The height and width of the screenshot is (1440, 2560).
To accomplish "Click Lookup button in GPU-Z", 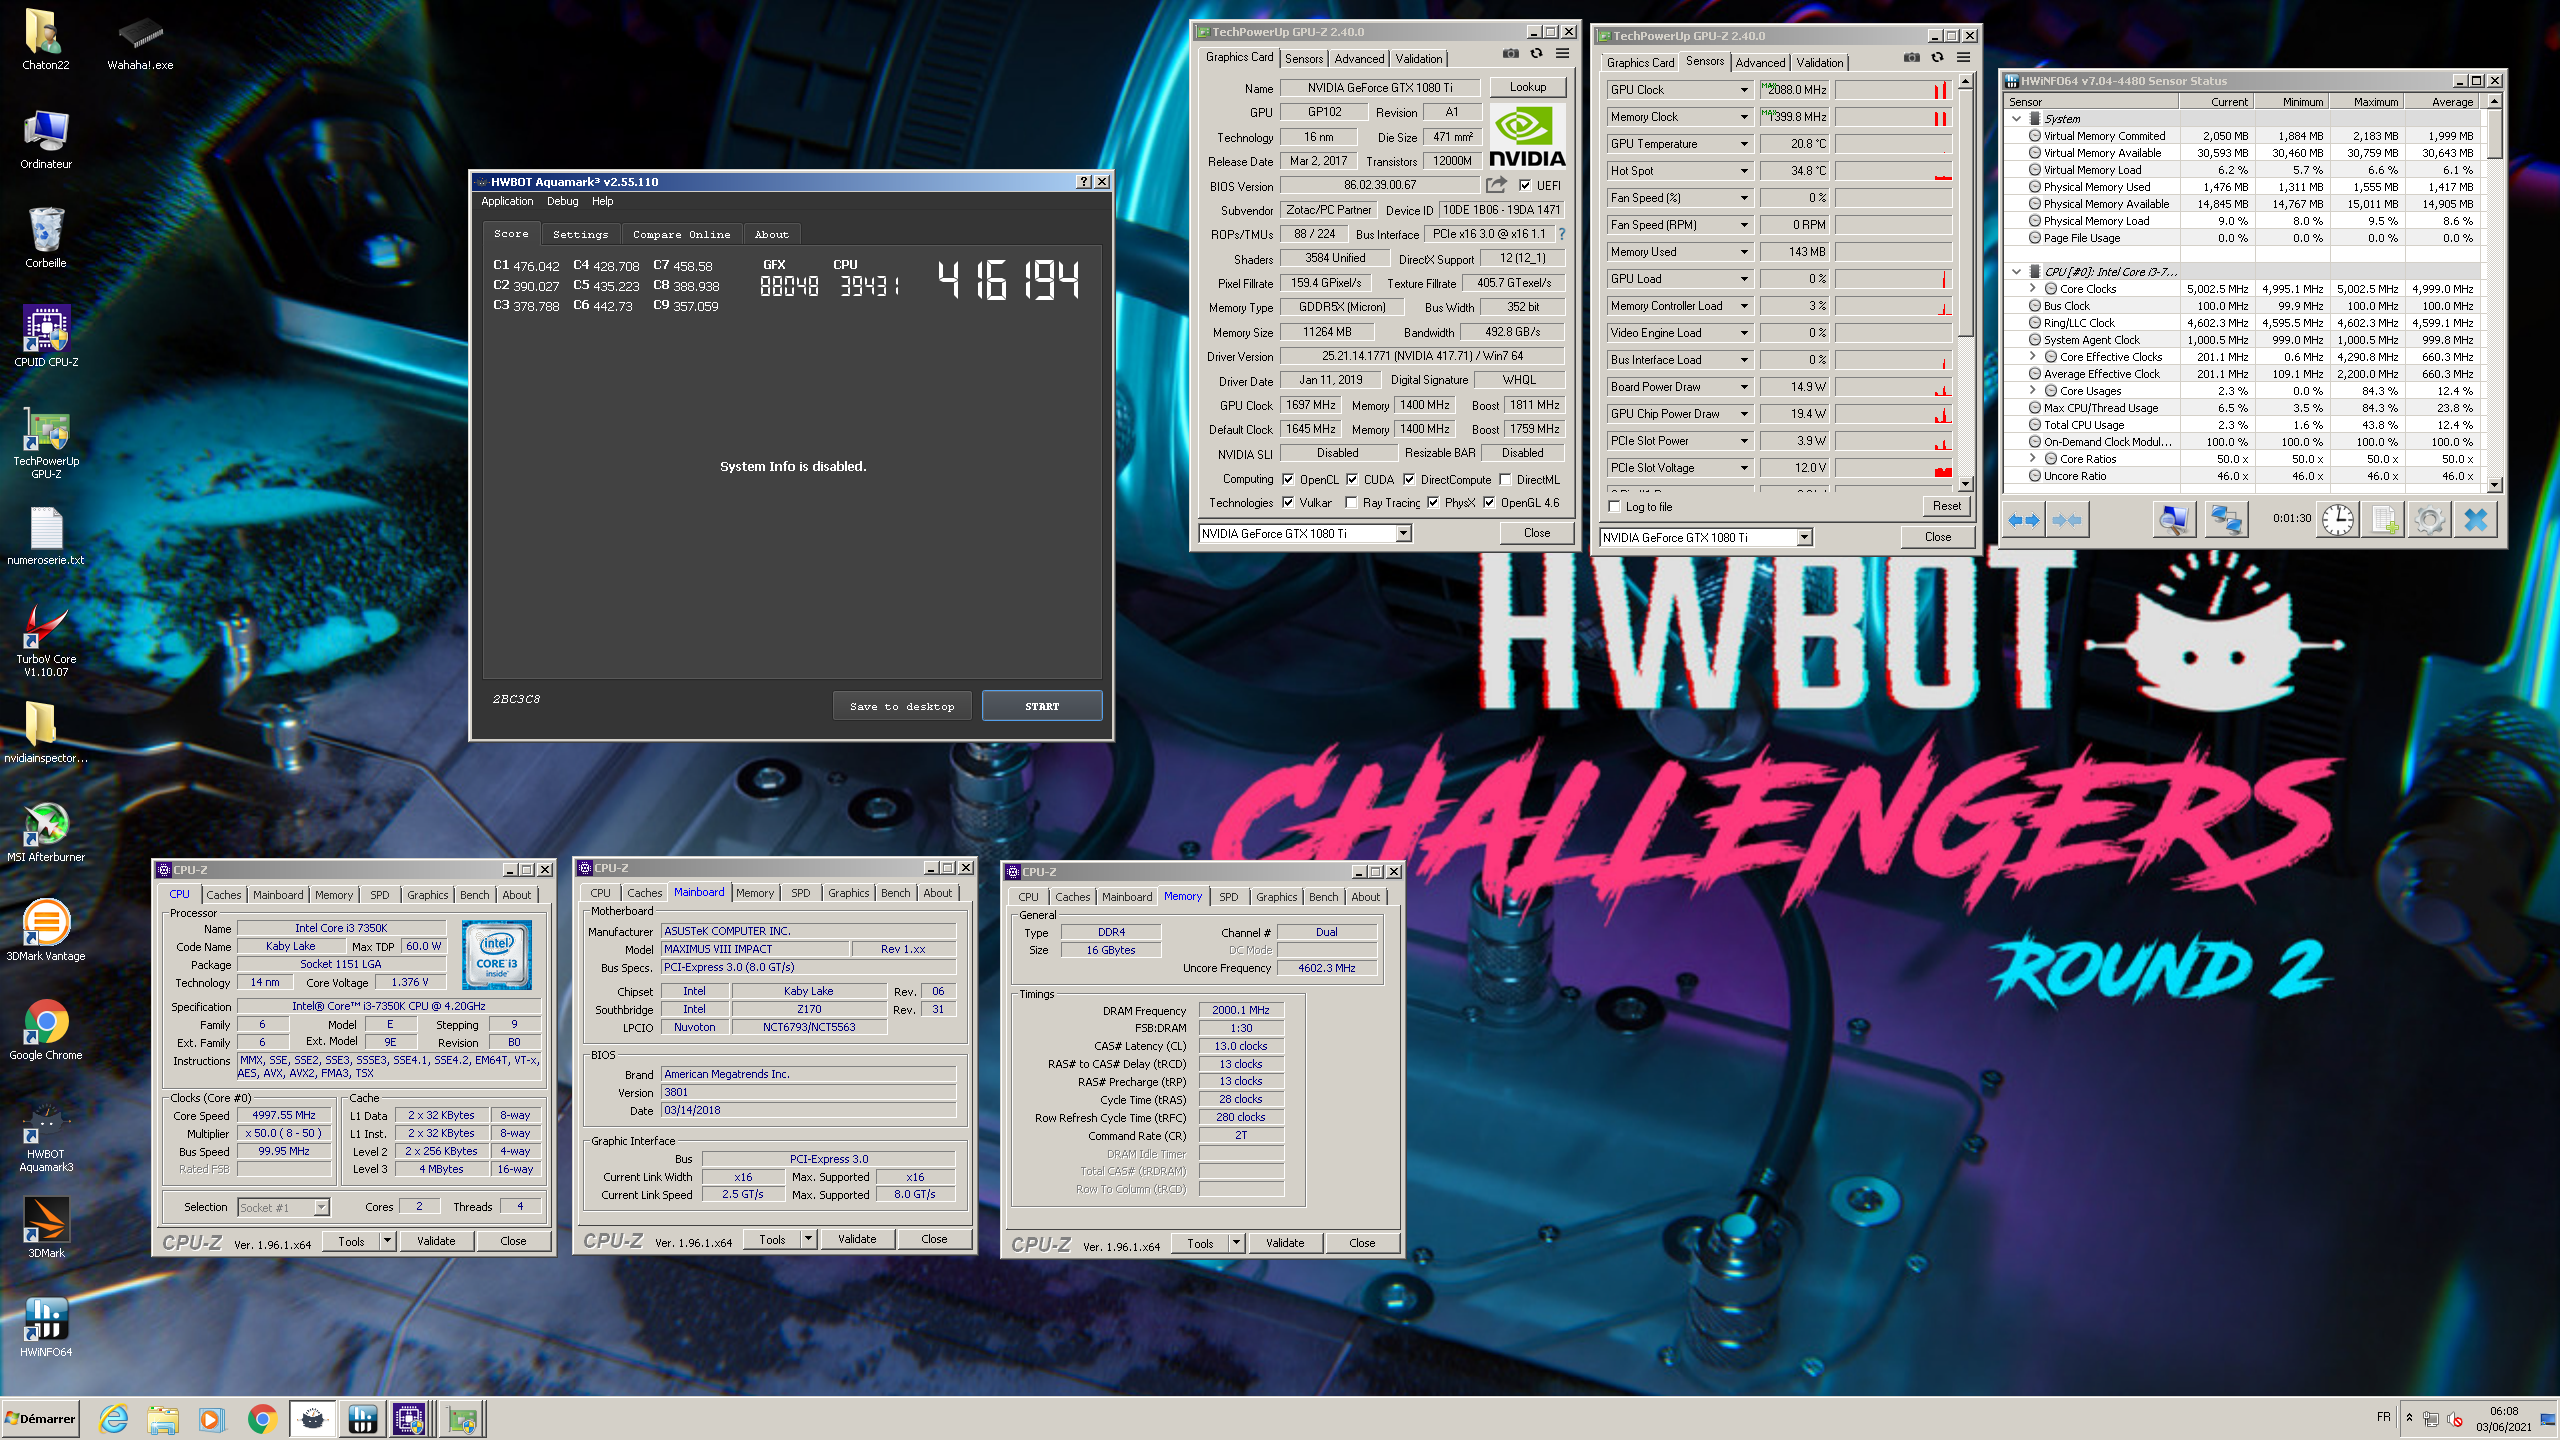I will [x=1527, y=87].
